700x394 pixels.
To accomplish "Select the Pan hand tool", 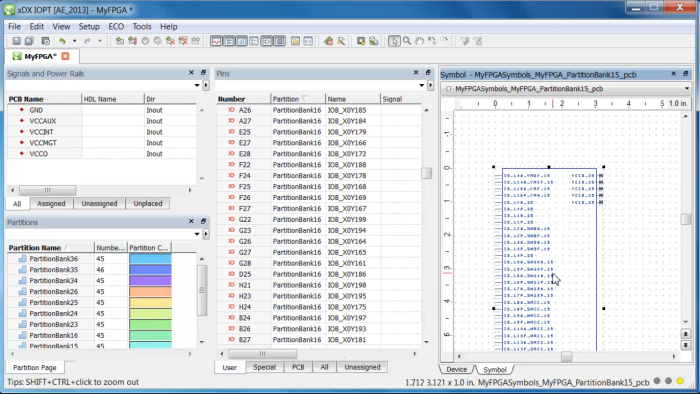I will point(419,41).
